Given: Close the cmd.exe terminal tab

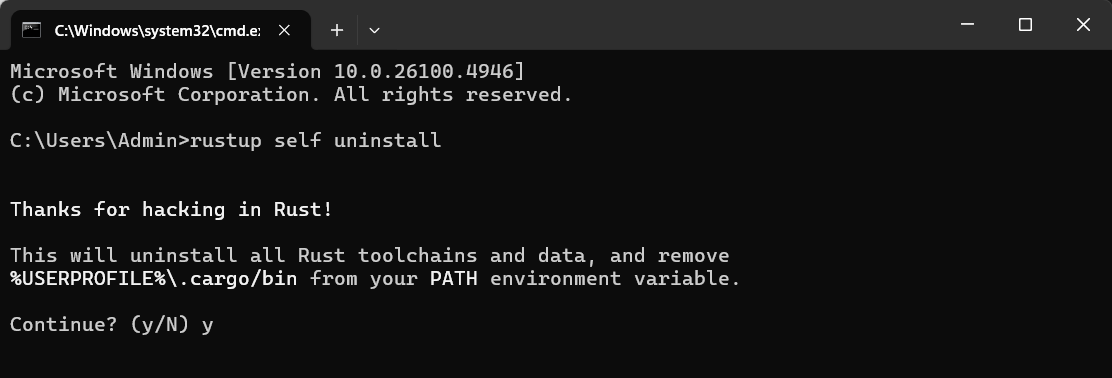Looking at the screenshot, I should (284, 30).
